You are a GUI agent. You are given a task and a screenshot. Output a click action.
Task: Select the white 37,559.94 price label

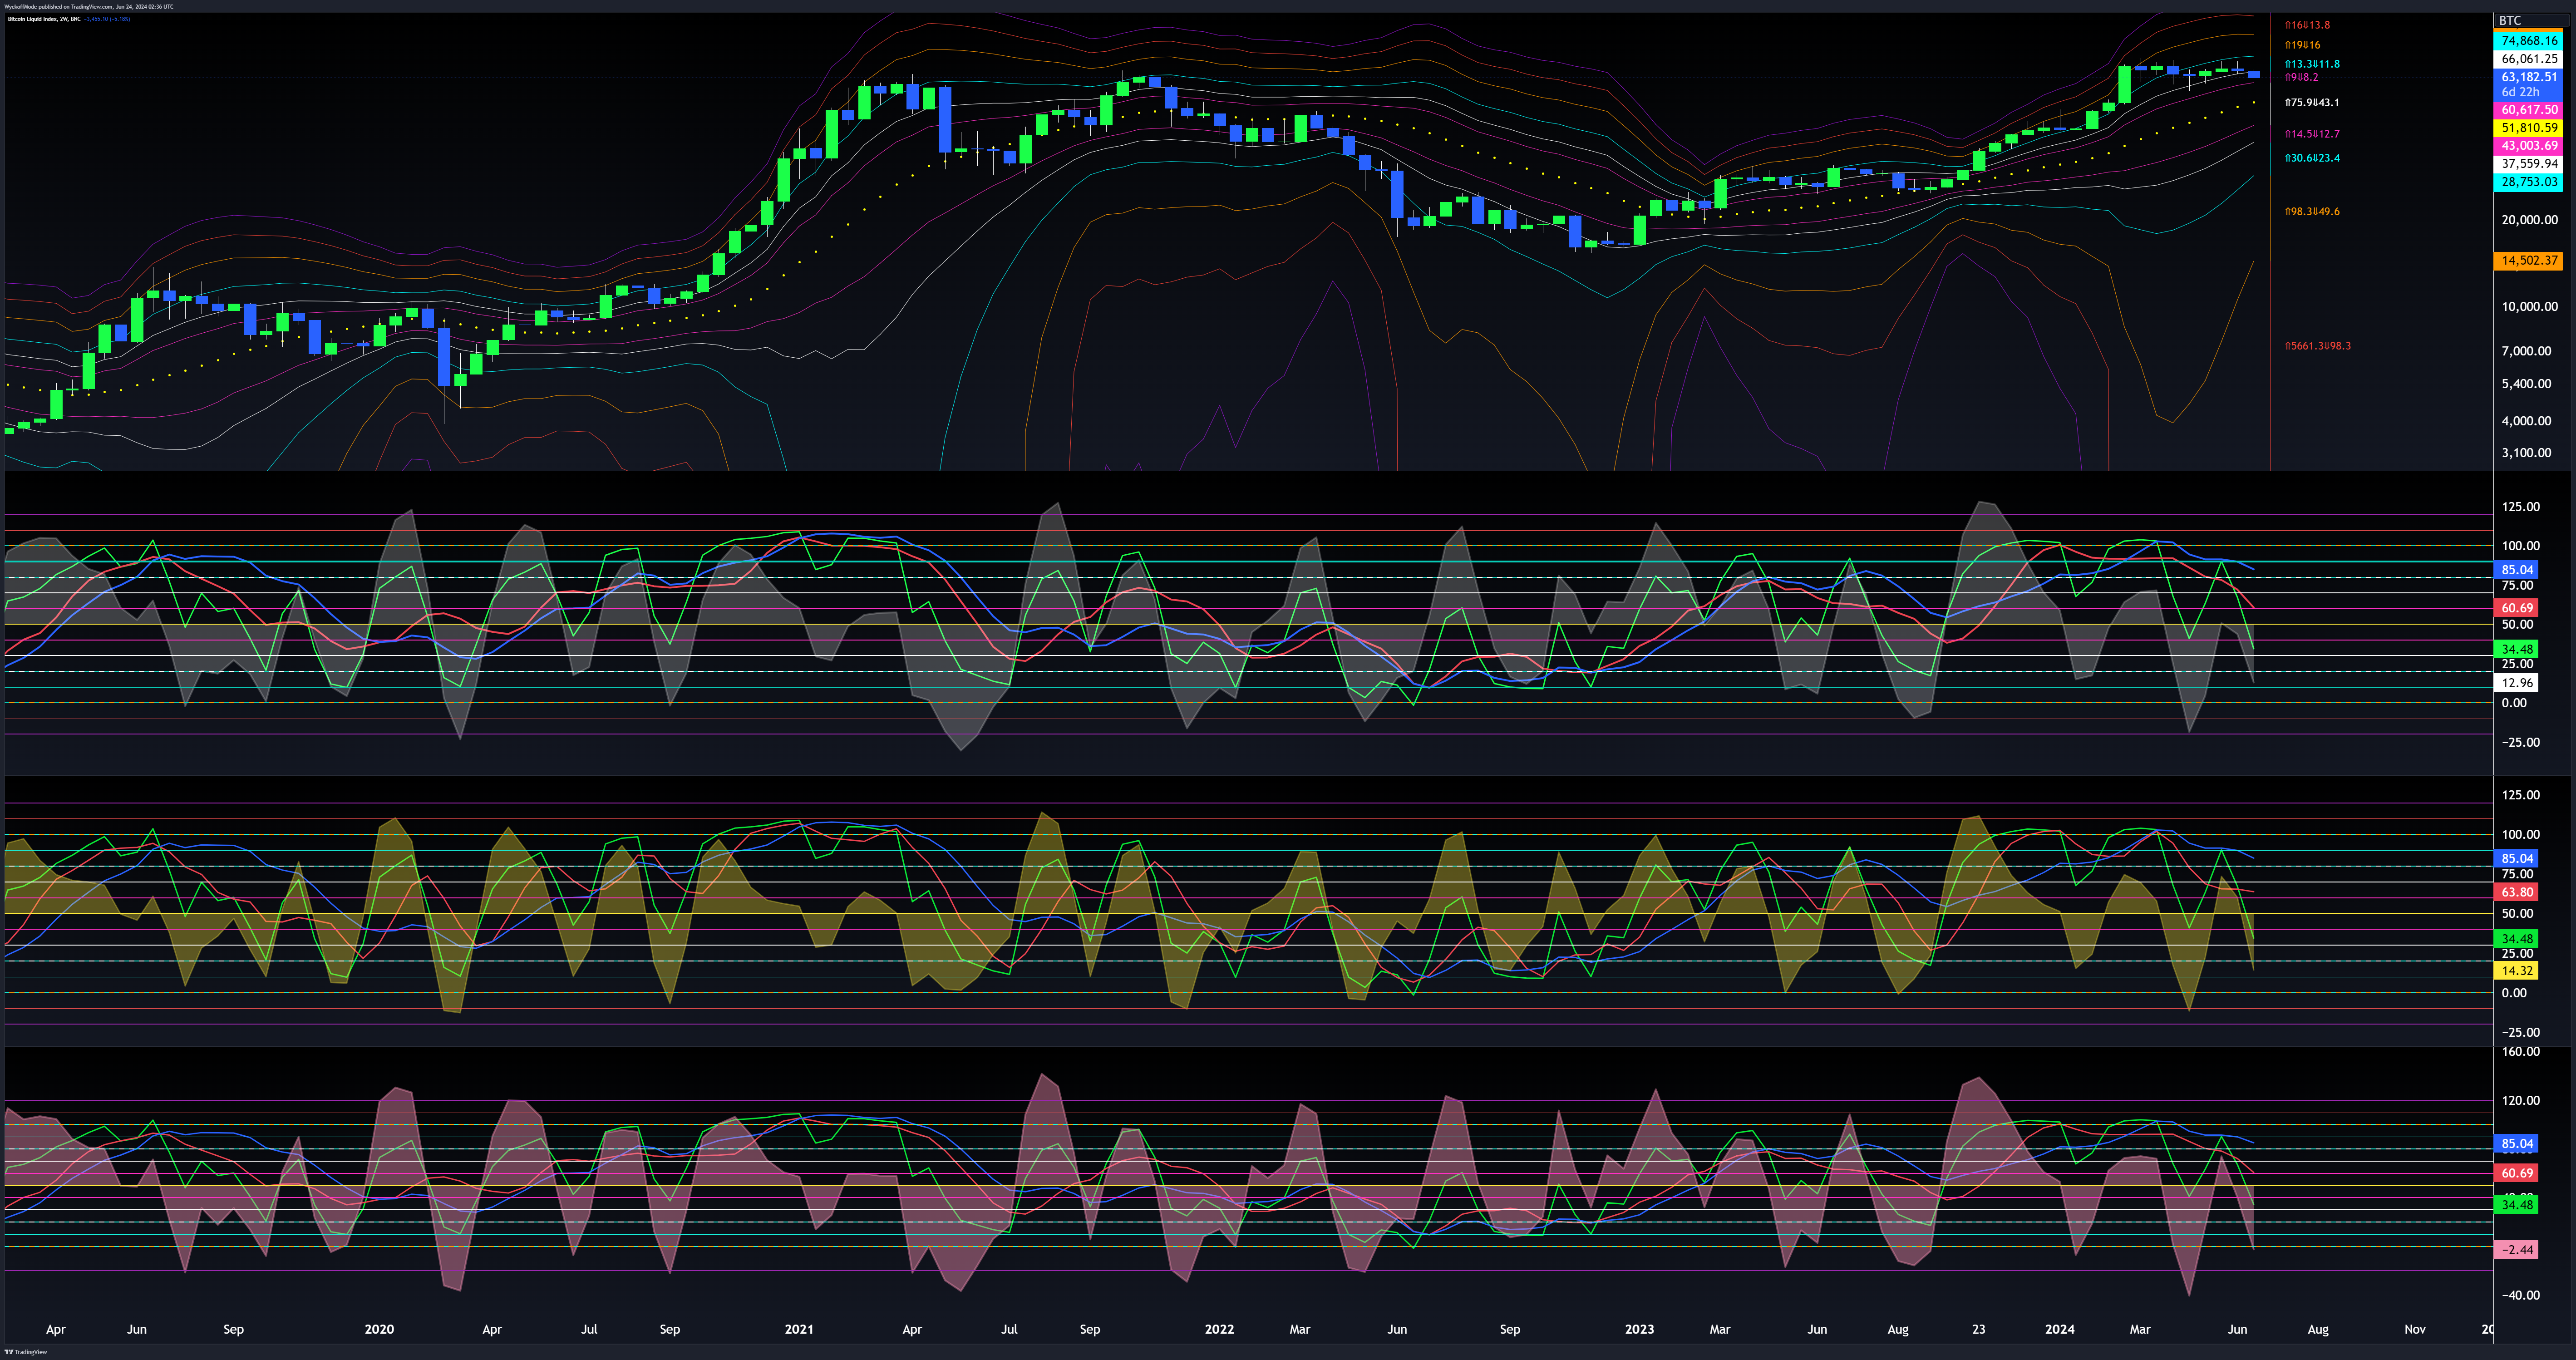pos(2529,164)
